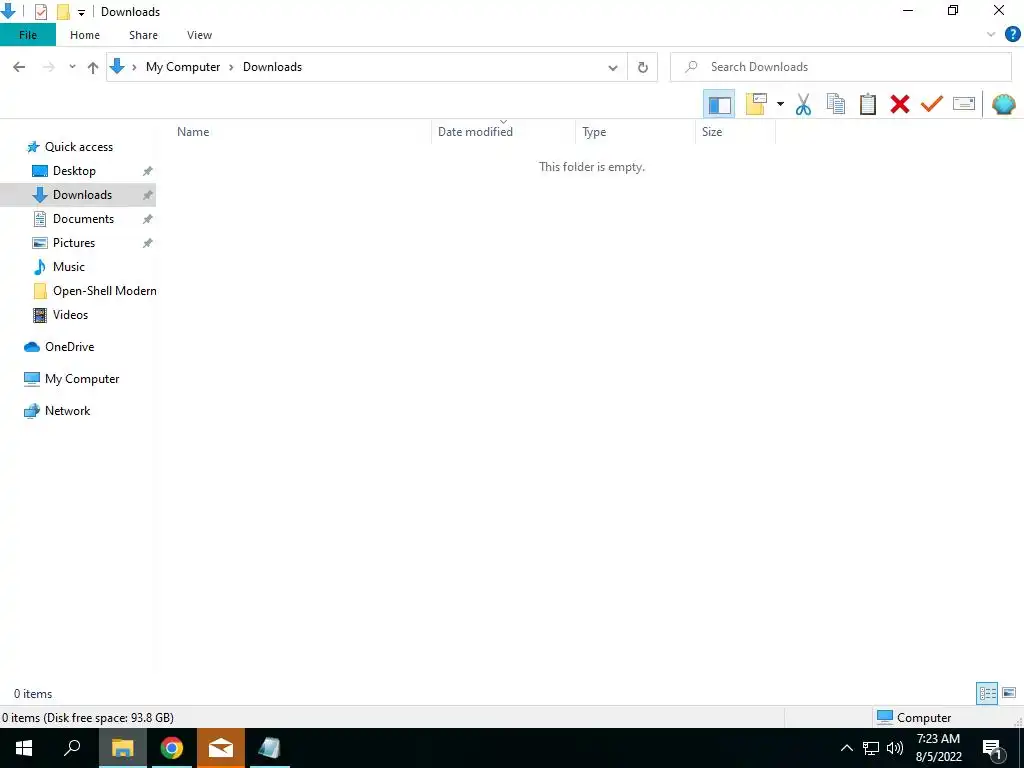
Task: Select My Computer in navigation pane
Action: click(x=82, y=379)
